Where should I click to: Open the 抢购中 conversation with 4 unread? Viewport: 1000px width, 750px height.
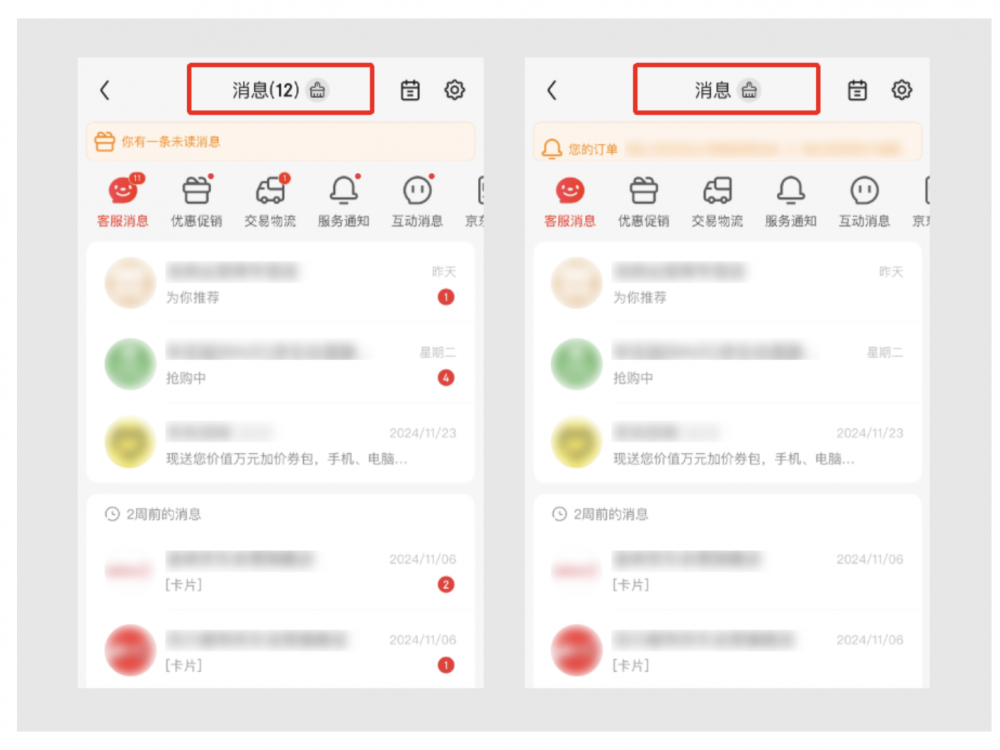pyautogui.click(x=281, y=364)
